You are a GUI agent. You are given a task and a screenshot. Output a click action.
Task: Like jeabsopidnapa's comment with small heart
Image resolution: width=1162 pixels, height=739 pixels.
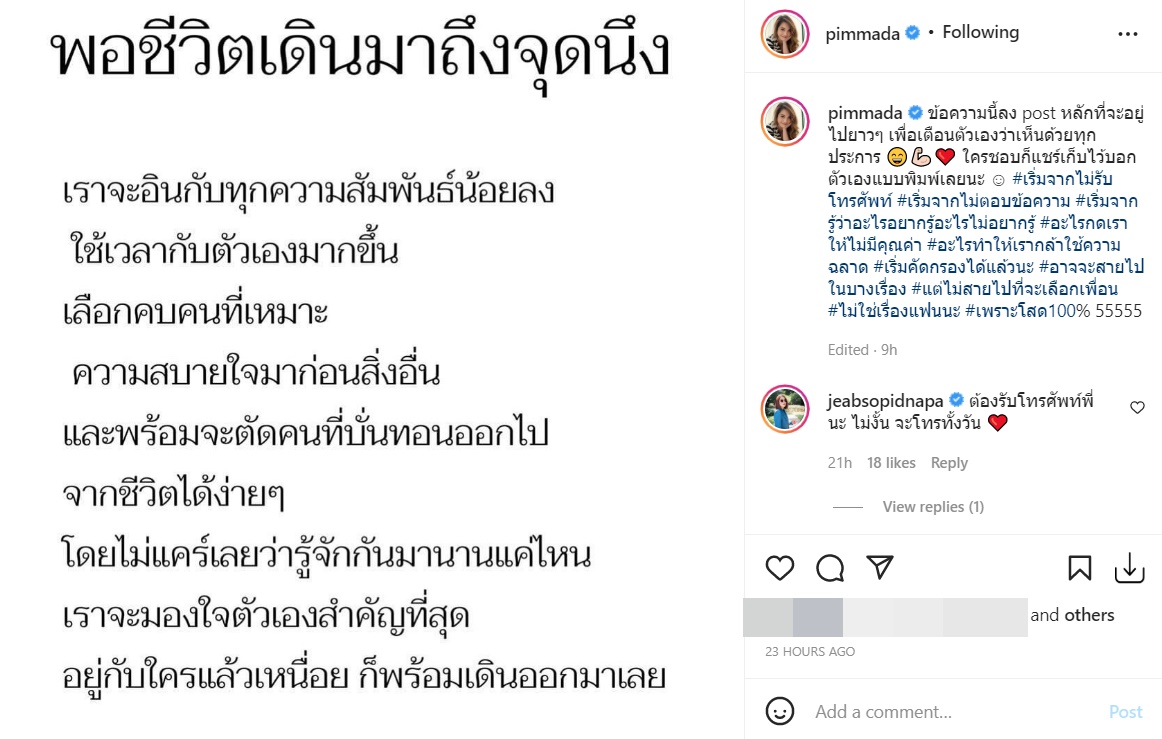click(x=1138, y=407)
